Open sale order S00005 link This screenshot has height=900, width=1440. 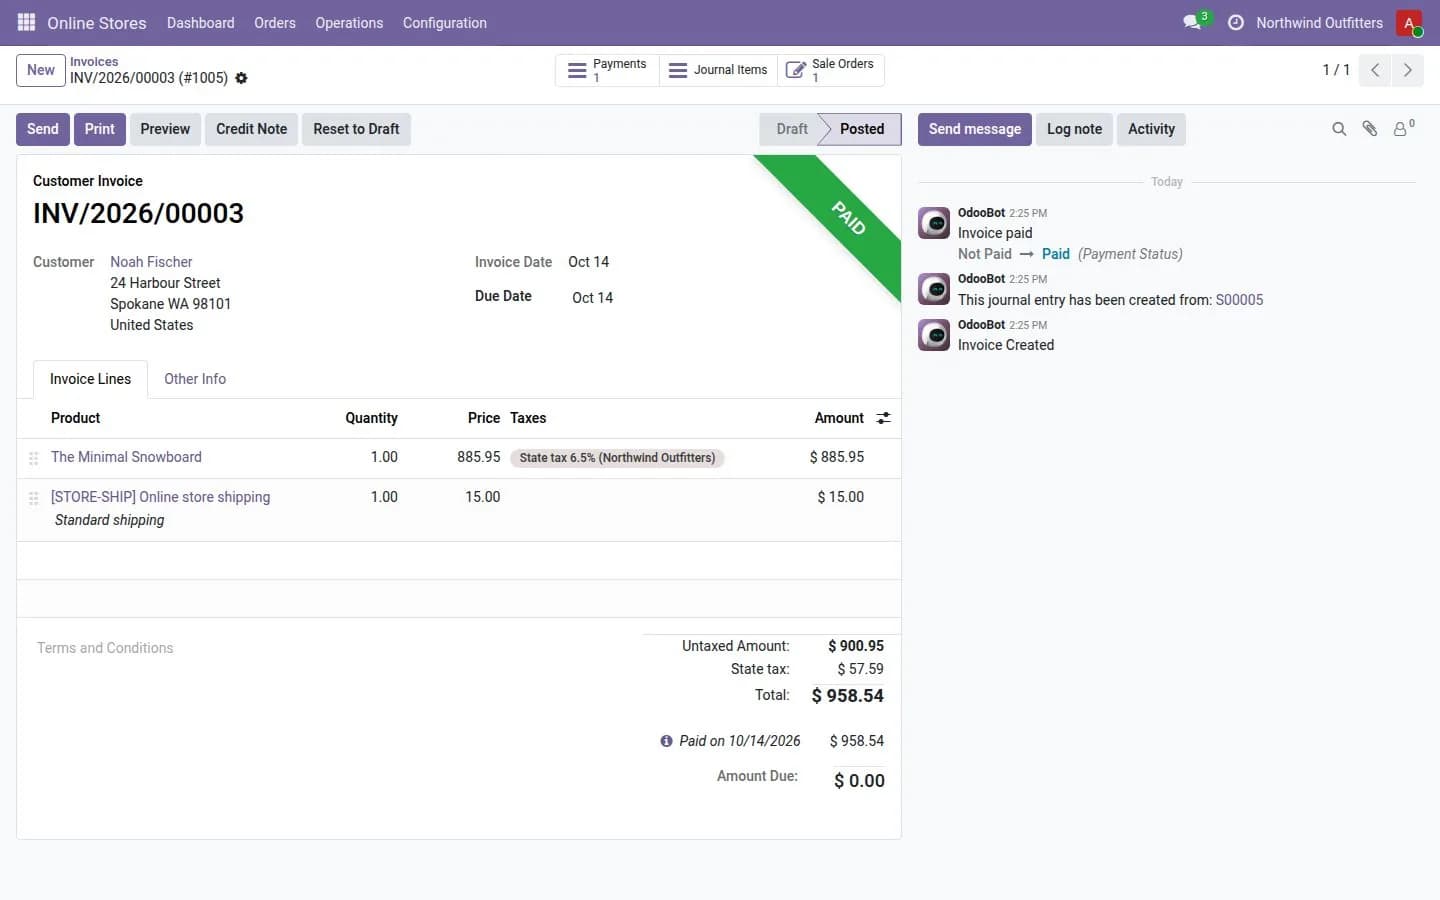1239,300
